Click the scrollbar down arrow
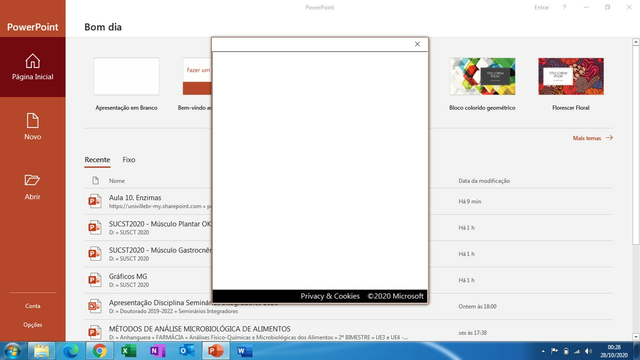Viewport: 640px width, 360px height. point(636,337)
